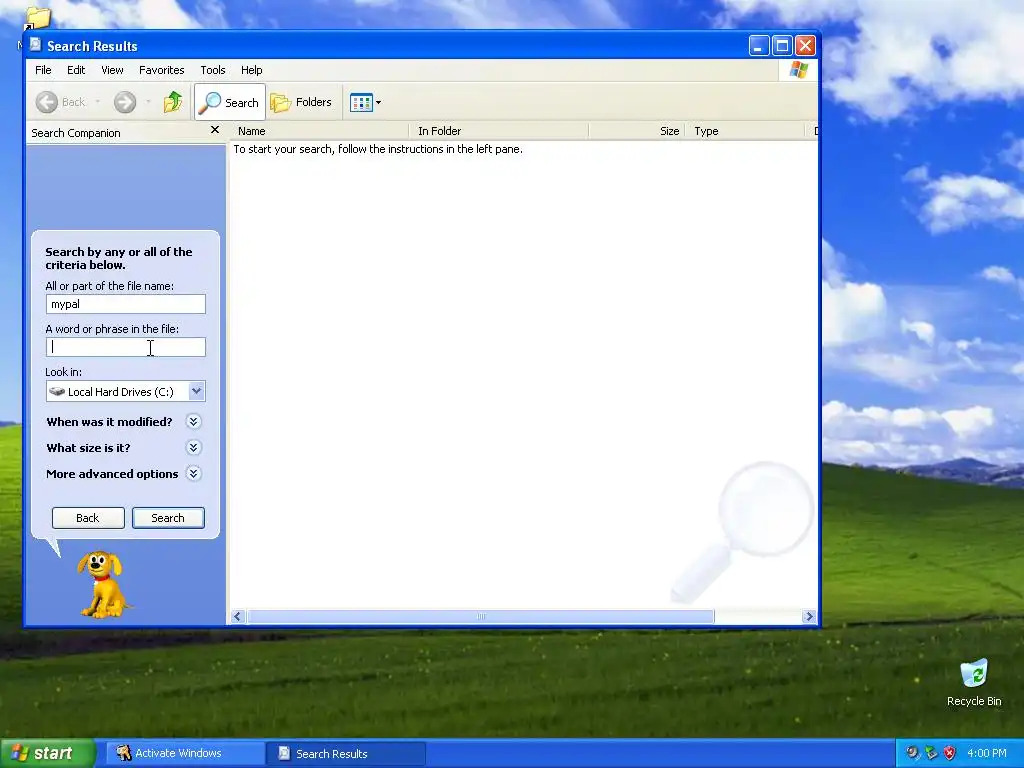This screenshot has height=768, width=1024.
Task: Minimize the Search Results window
Action: 758,46
